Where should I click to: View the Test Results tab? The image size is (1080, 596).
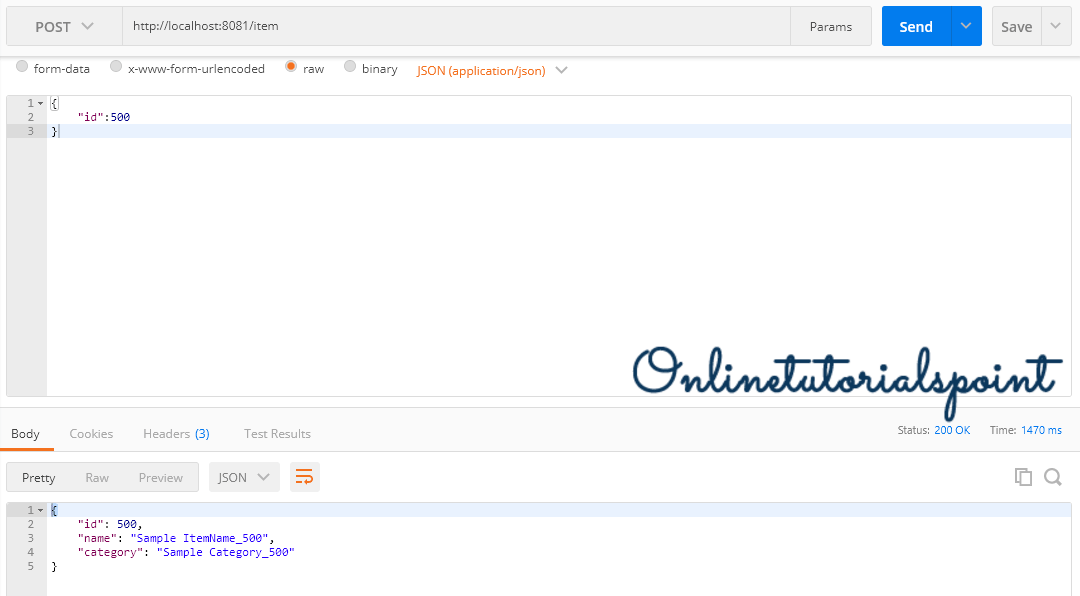coord(277,434)
